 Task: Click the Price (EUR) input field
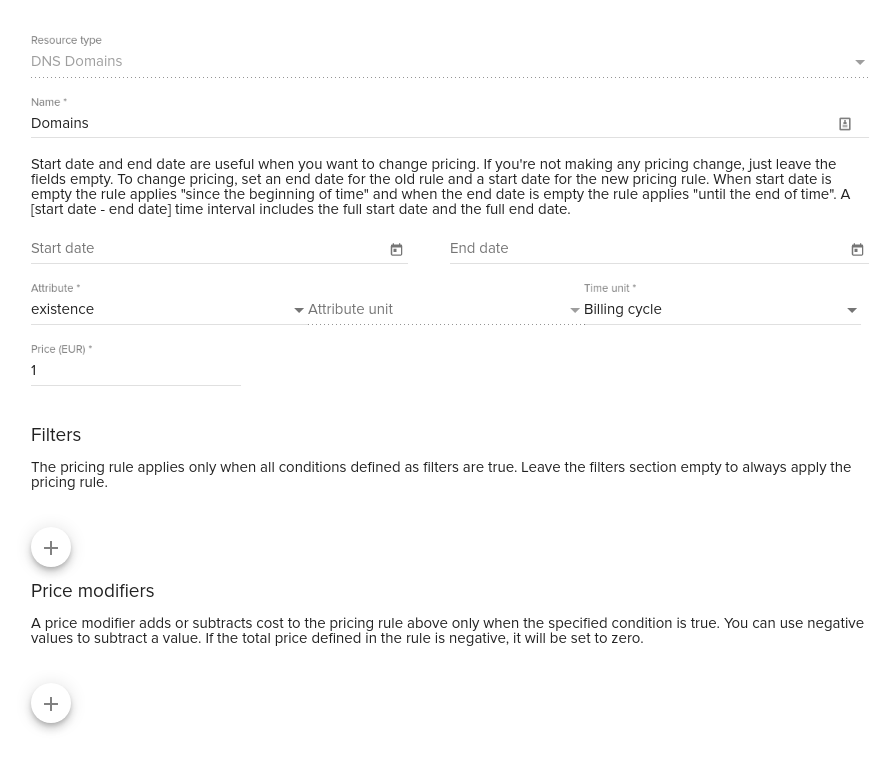(x=136, y=371)
